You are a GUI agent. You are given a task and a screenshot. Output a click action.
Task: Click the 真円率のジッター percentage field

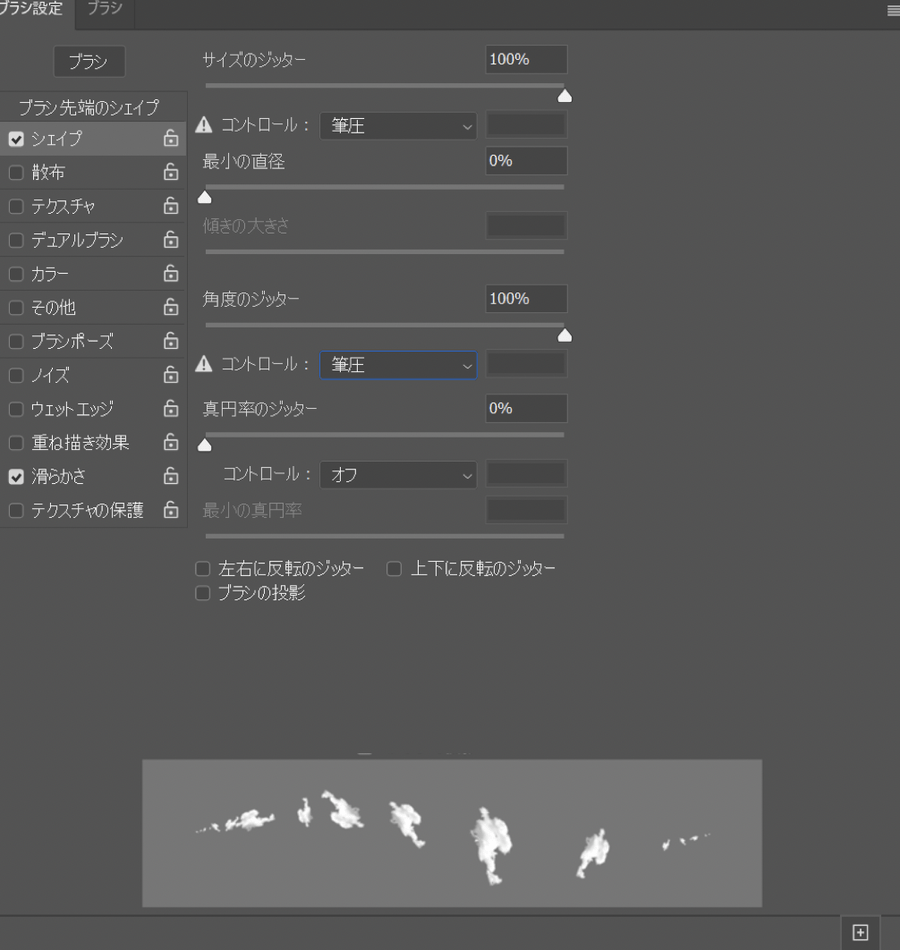point(526,408)
